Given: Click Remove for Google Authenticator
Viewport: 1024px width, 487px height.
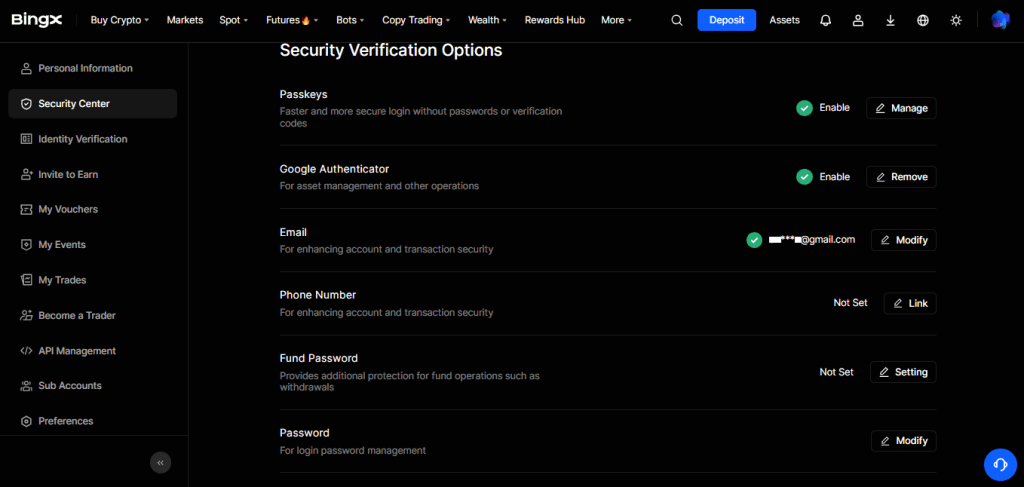Looking at the screenshot, I should pos(901,177).
